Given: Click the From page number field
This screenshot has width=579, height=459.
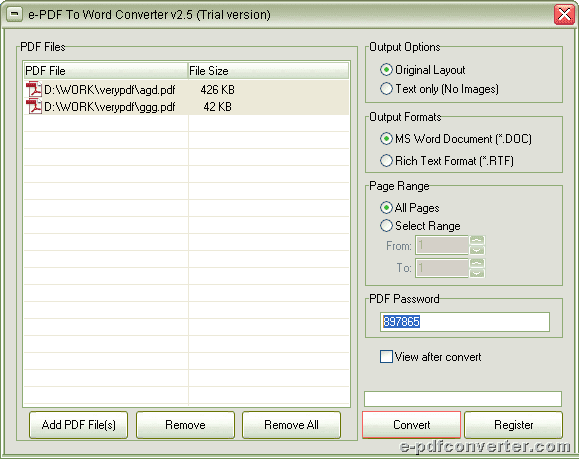Looking at the screenshot, I should [442, 245].
